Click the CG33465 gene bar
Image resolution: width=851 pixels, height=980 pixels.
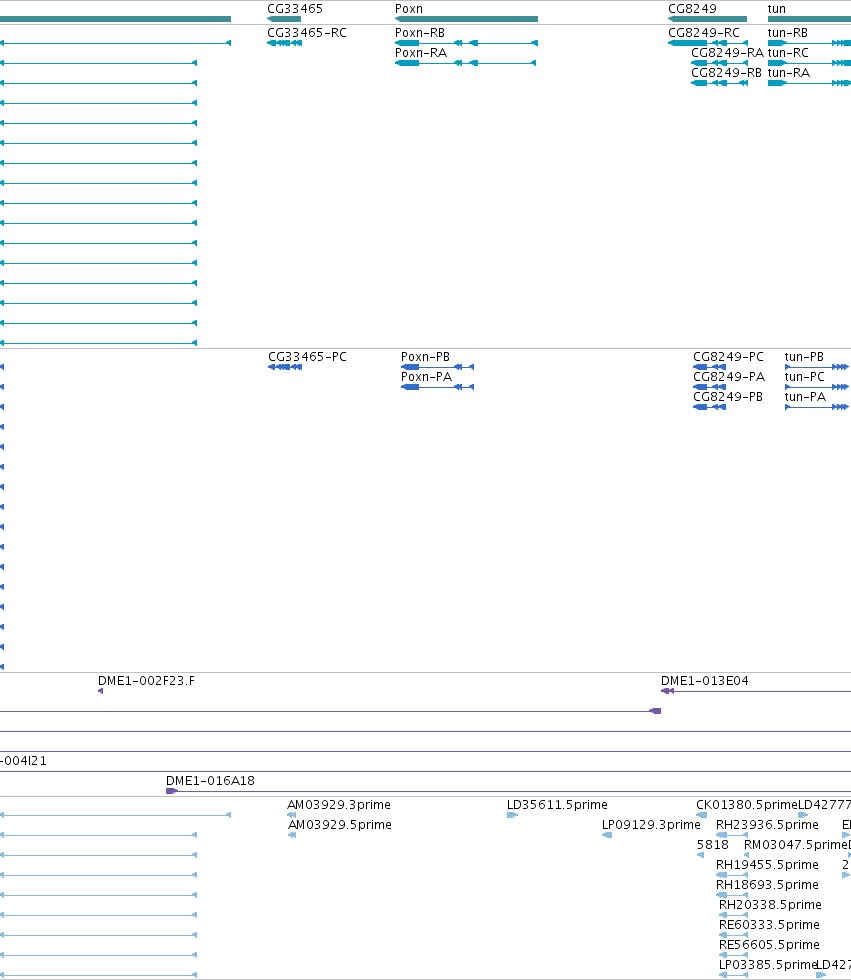pos(284,19)
